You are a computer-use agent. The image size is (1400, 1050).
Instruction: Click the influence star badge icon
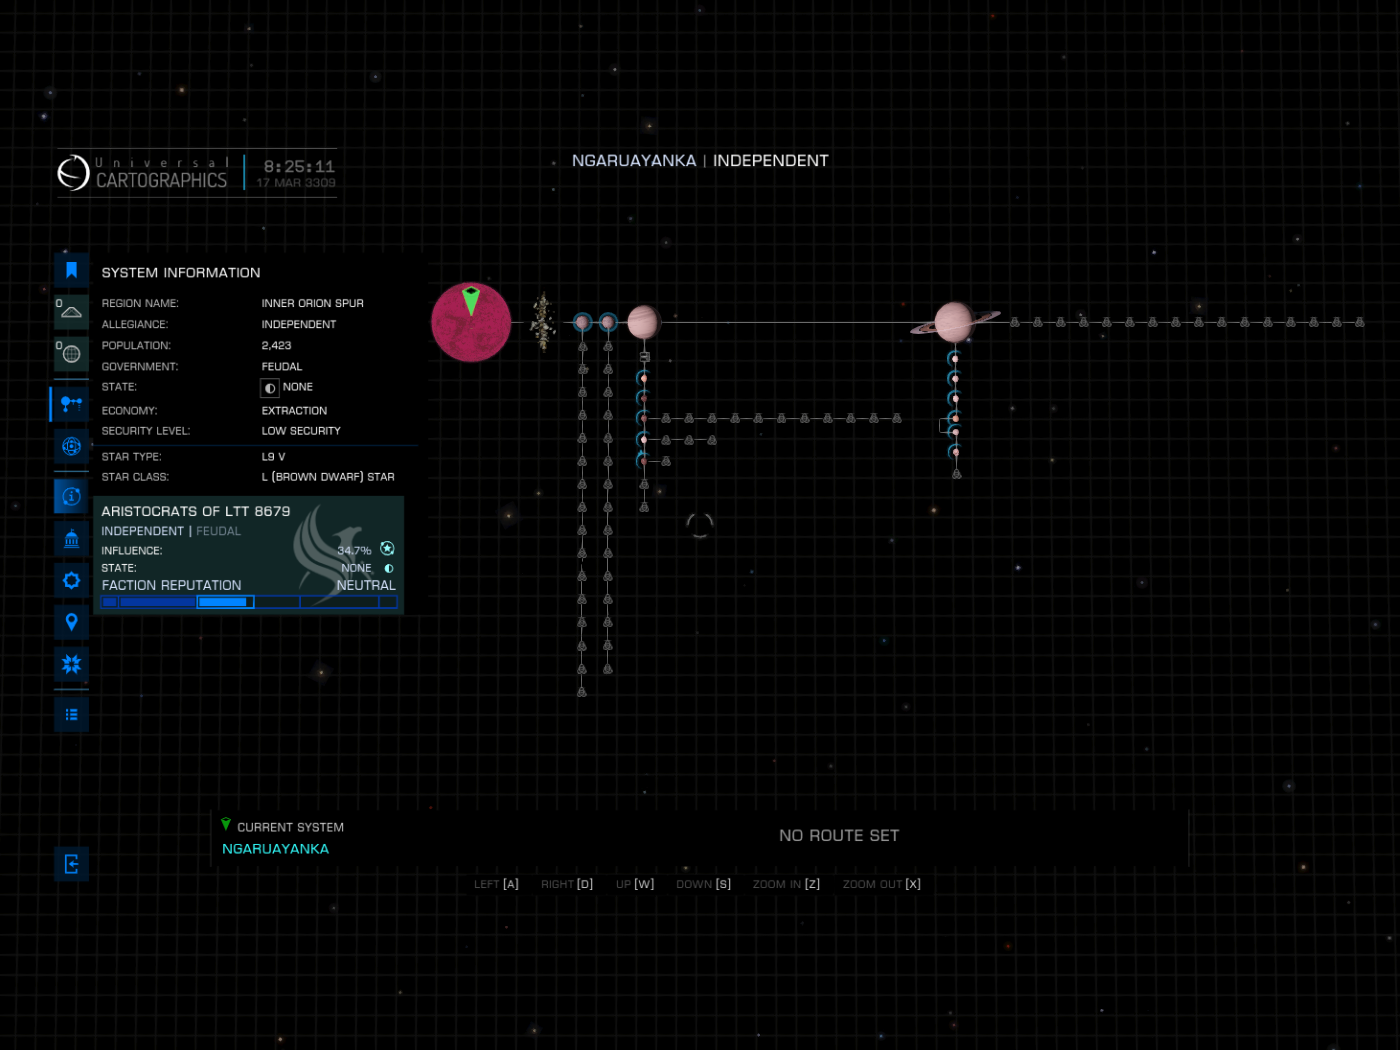click(x=387, y=549)
